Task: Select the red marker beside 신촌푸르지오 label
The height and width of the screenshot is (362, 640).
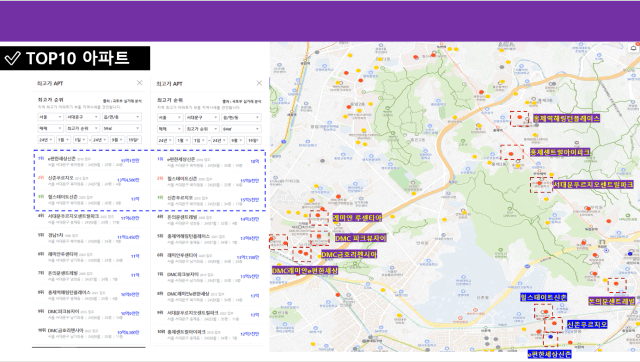Action: [554, 324]
